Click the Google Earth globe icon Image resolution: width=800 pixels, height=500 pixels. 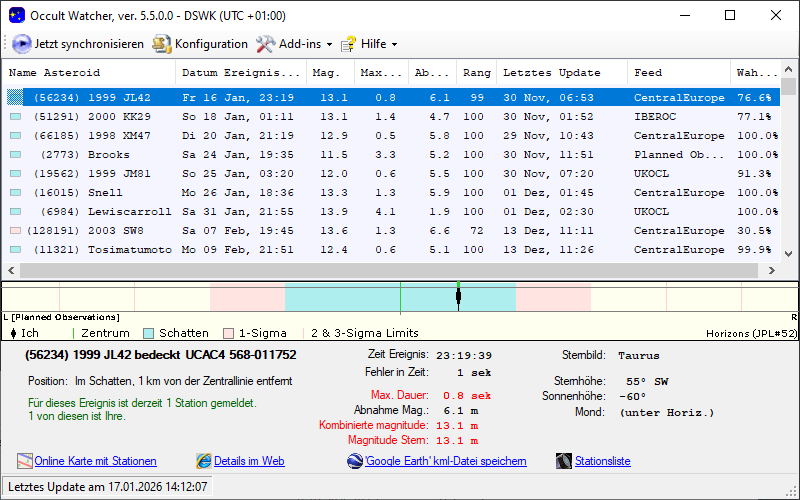[x=355, y=461]
